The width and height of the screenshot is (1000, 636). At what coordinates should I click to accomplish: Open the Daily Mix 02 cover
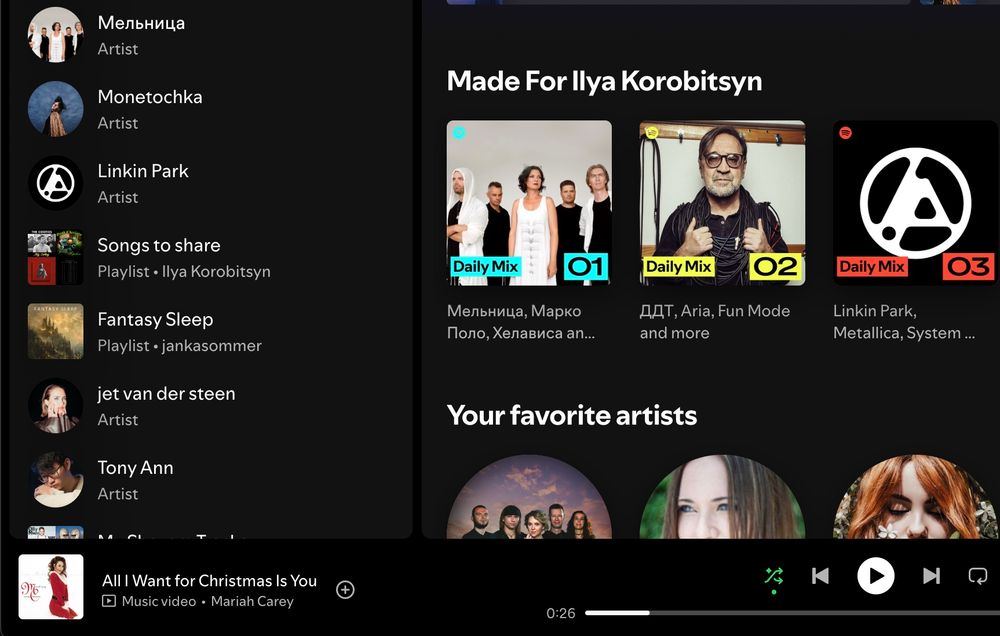[722, 203]
